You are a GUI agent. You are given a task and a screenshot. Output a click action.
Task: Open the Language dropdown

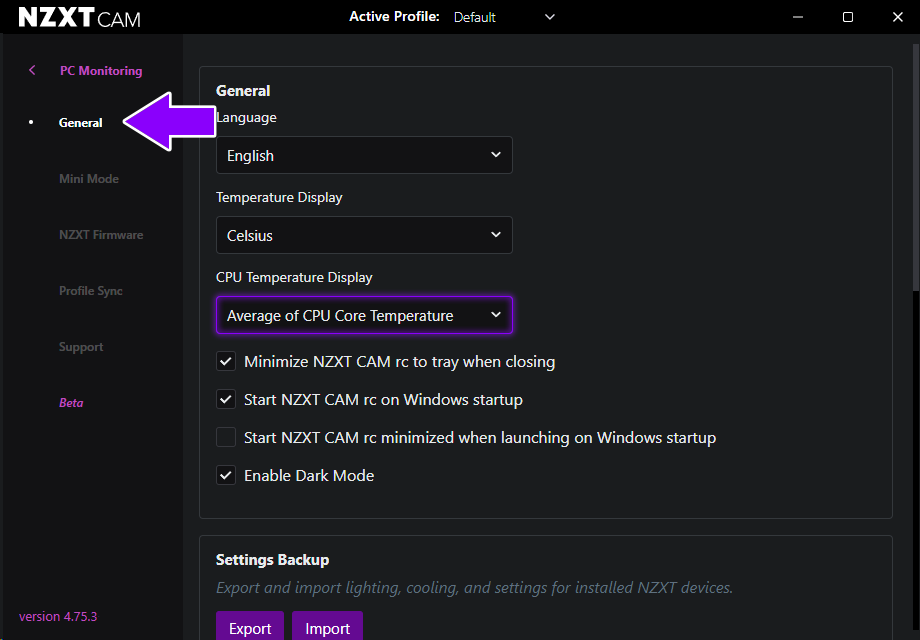(364, 155)
